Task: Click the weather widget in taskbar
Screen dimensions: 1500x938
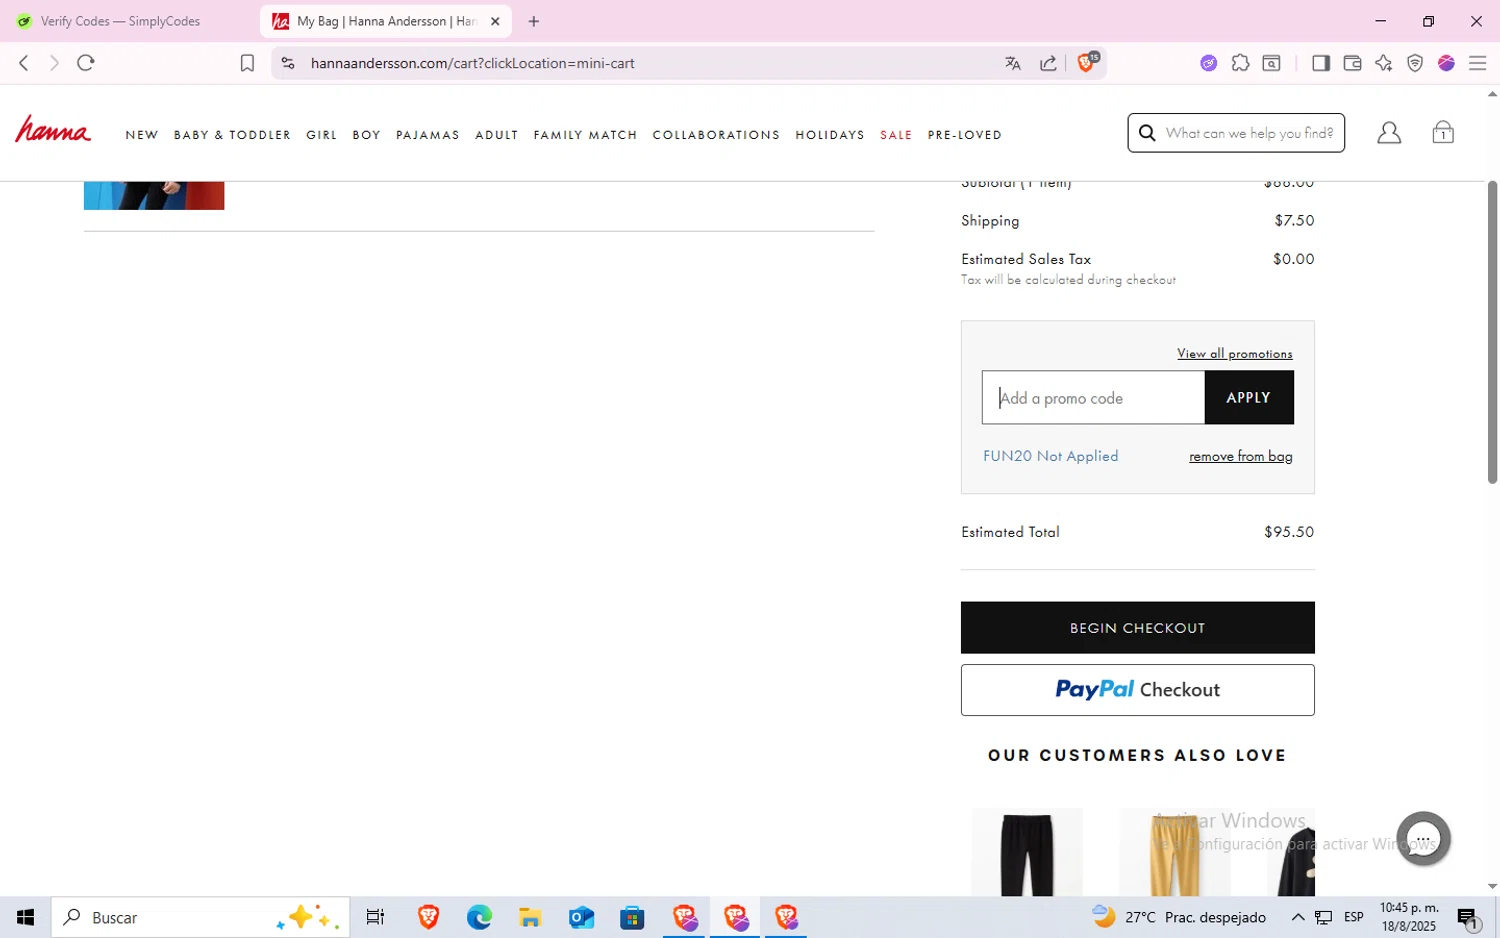Action: click(x=1179, y=917)
